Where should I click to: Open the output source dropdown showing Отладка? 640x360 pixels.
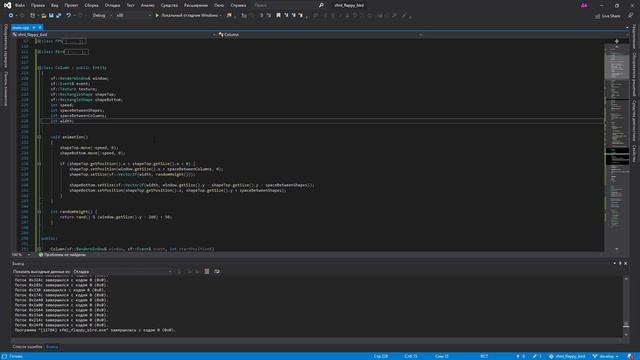(122, 271)
